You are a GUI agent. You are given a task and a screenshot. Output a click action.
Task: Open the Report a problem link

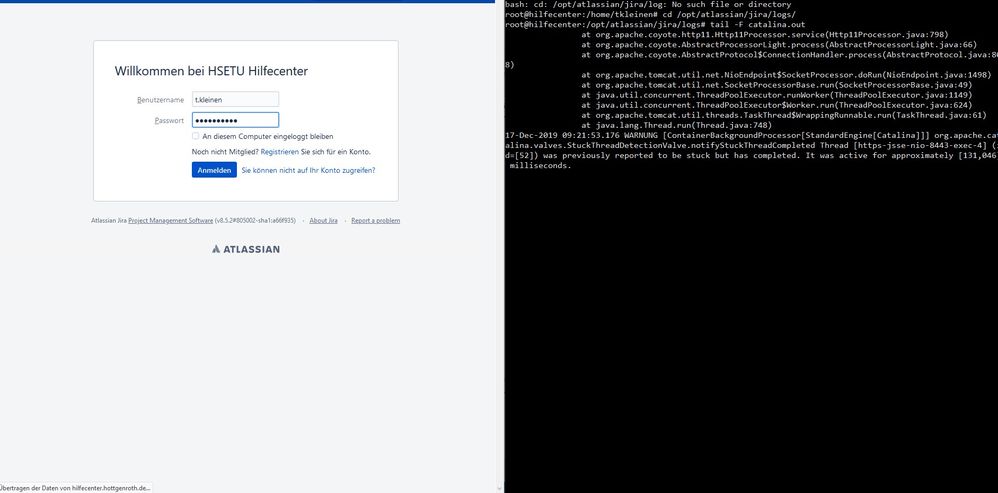coord(376,221)
